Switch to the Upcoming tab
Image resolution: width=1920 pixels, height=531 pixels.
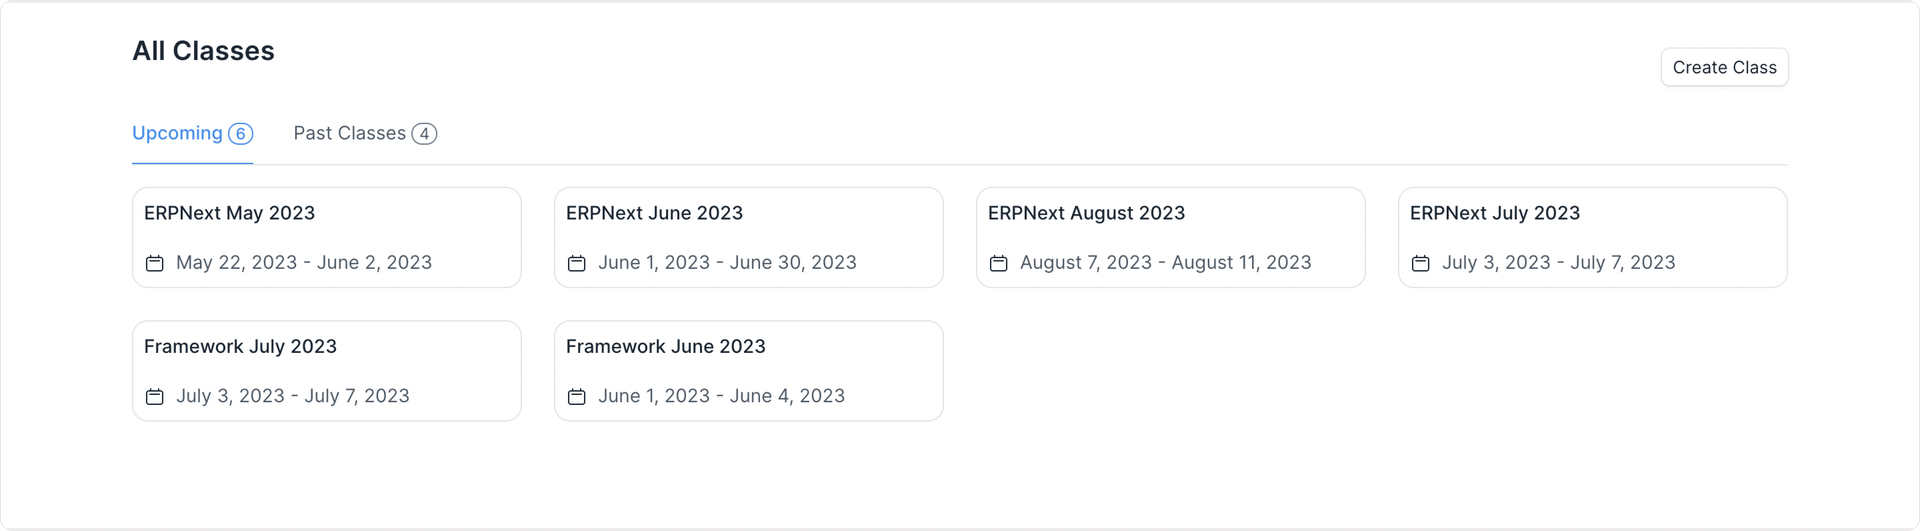(x=192, y=134)
